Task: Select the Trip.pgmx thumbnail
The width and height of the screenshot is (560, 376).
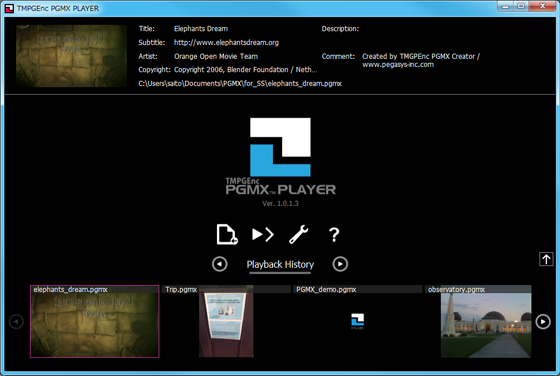Action: pos(226,321)
